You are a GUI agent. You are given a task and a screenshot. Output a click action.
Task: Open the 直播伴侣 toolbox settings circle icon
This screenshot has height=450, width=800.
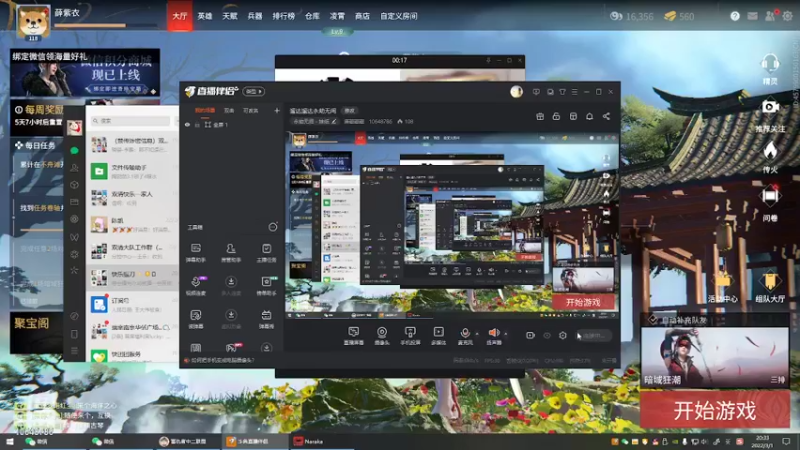[x=273, y=227]
